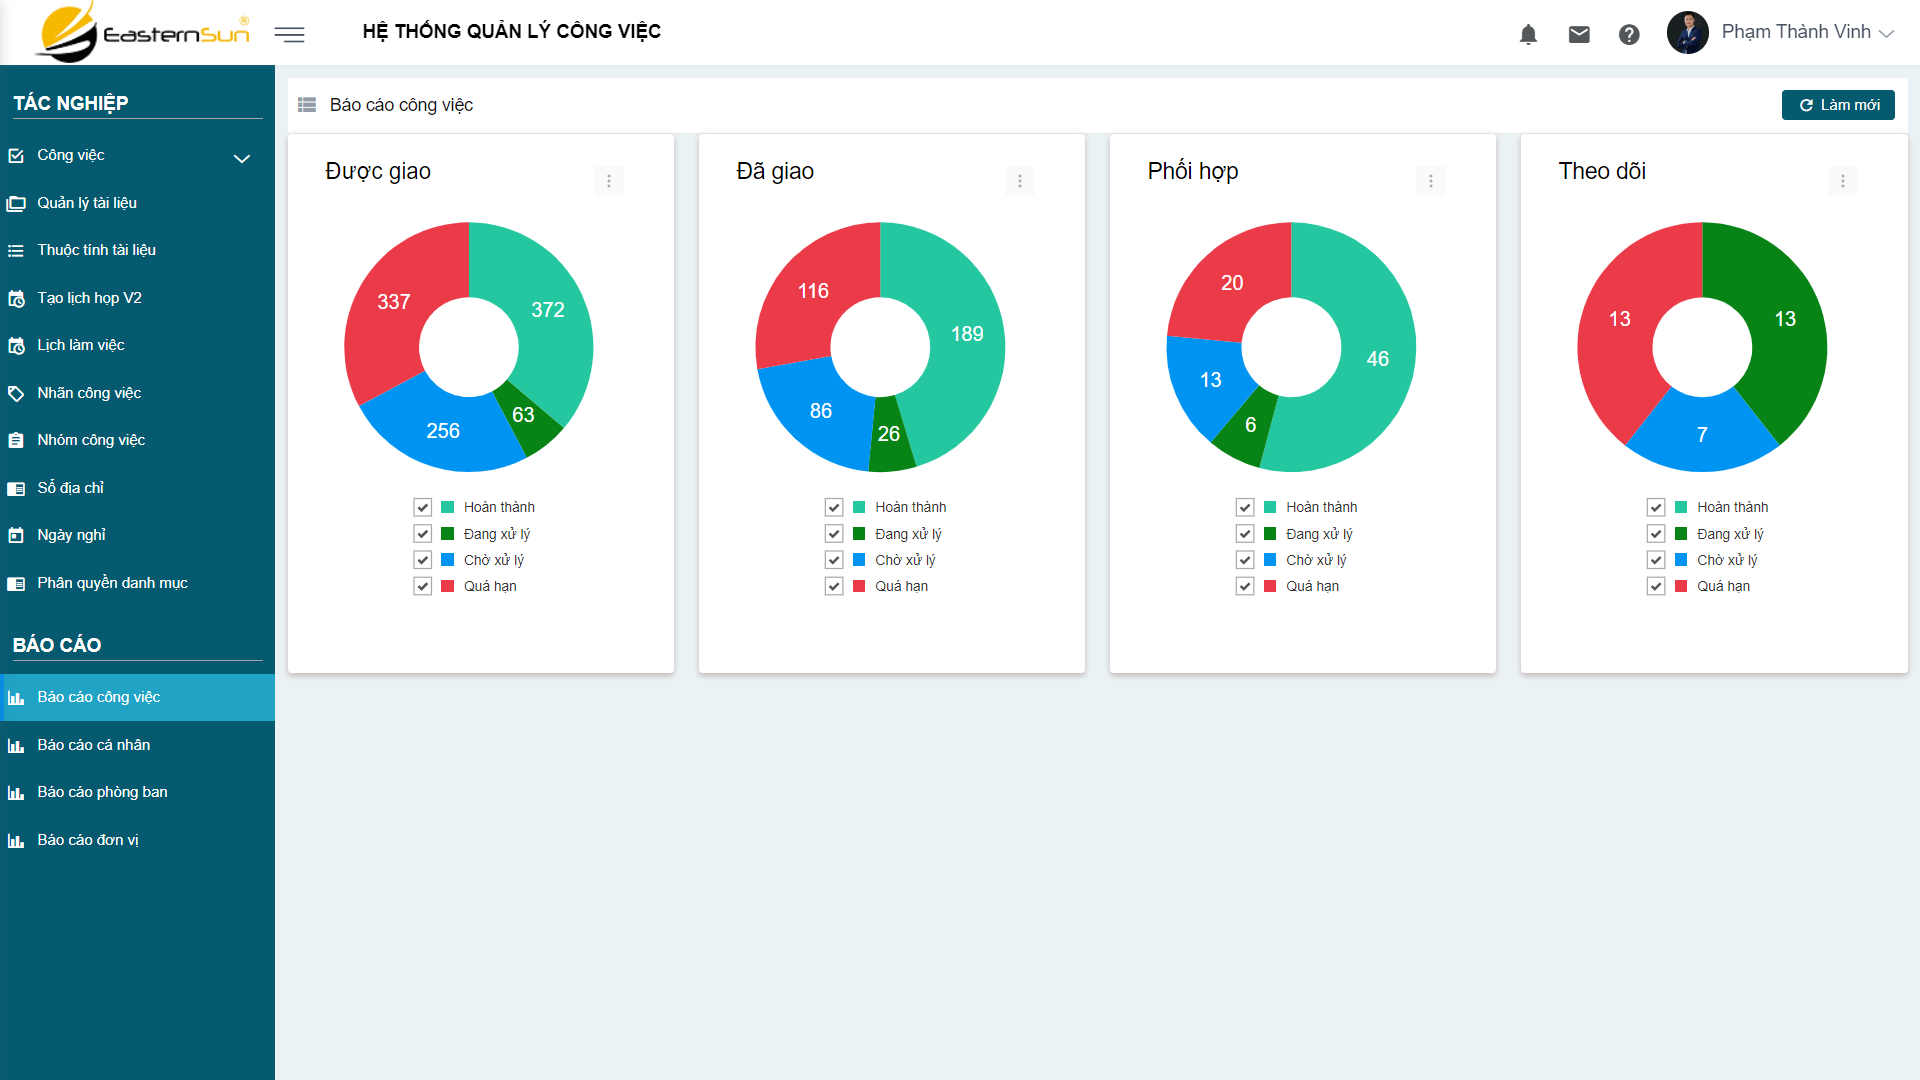Click the help question mark icon

(x=1629, y=35)
